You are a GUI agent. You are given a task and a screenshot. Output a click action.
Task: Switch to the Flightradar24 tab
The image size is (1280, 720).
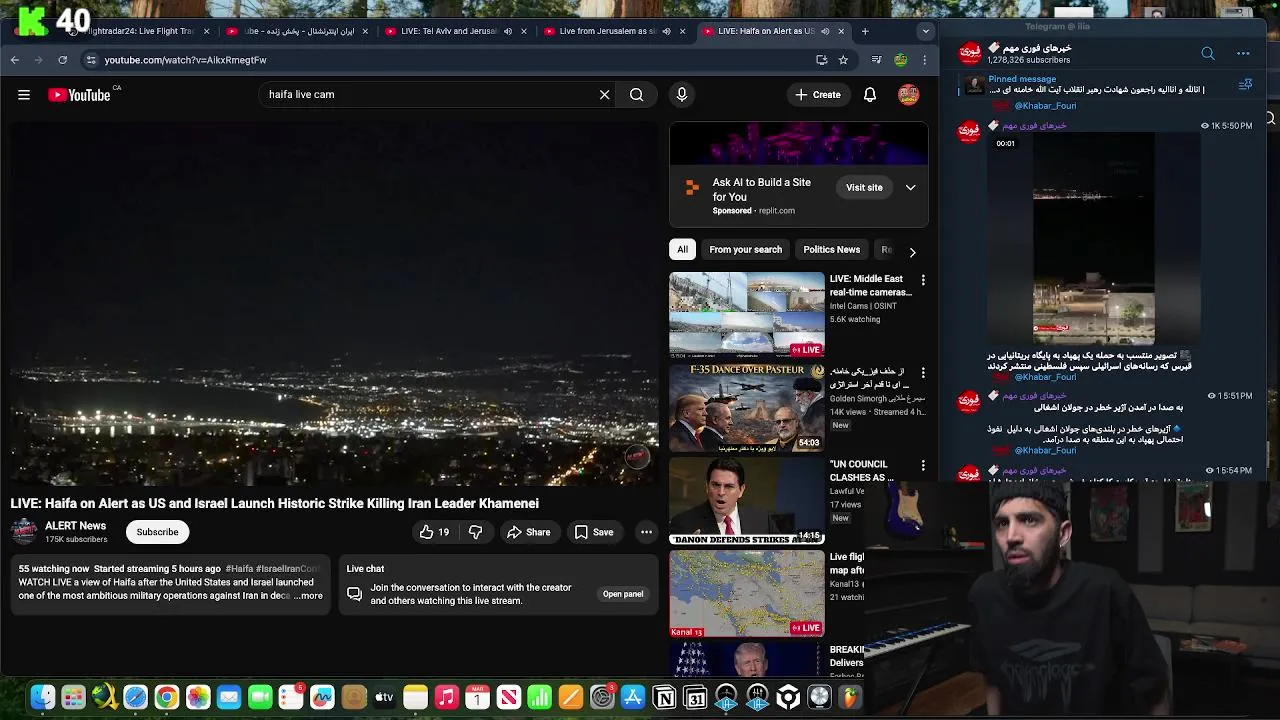point(140,31)
